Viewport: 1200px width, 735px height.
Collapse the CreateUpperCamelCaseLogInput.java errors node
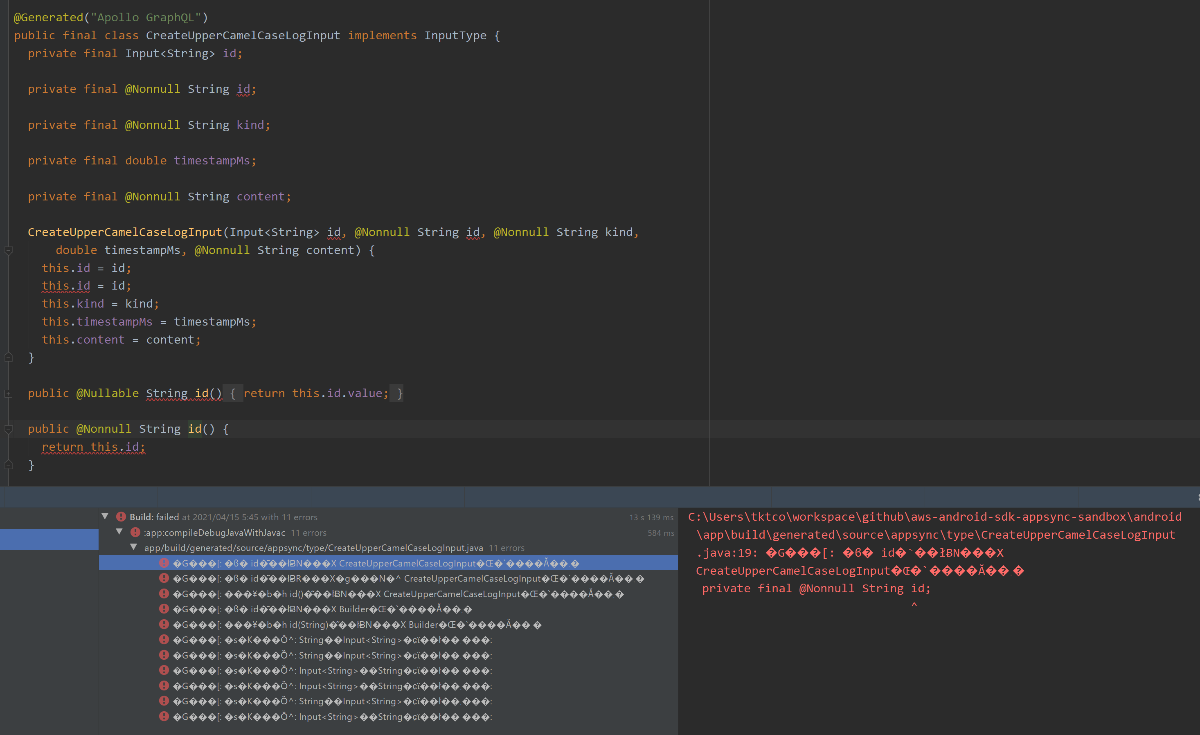(x=135, y=548)
